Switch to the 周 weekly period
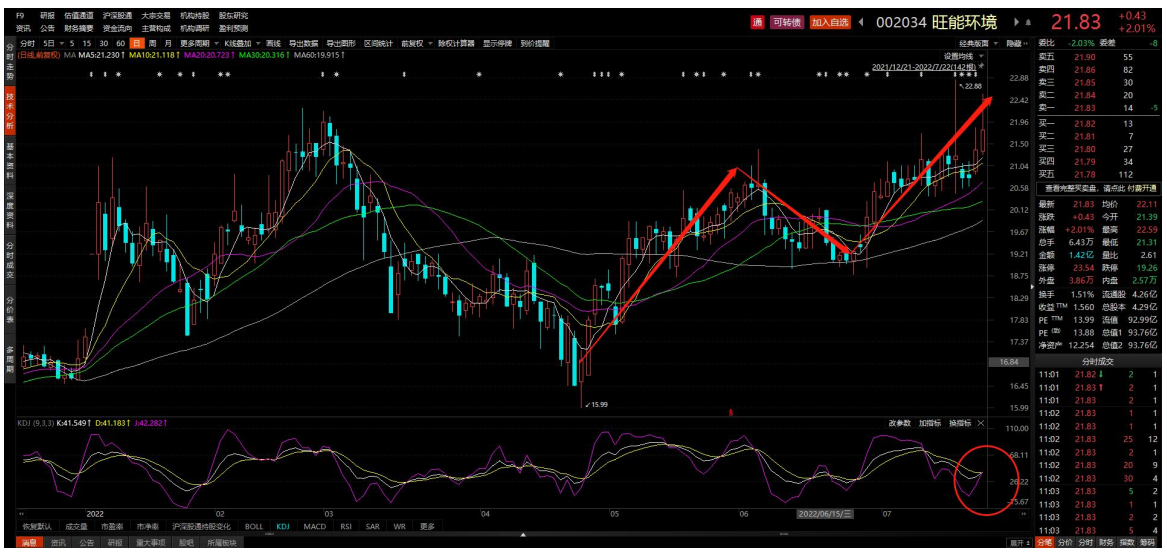 click(152, 44)
